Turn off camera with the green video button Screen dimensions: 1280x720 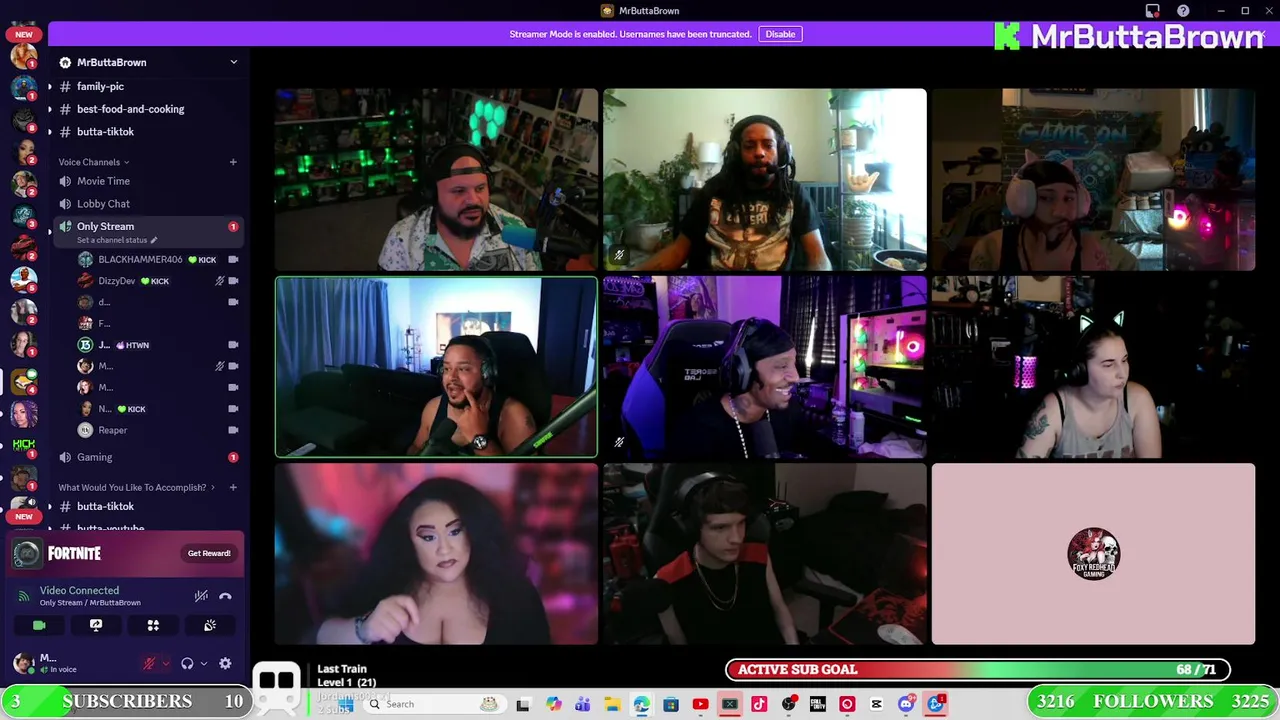pyautogui.click(x=39, y=625)
